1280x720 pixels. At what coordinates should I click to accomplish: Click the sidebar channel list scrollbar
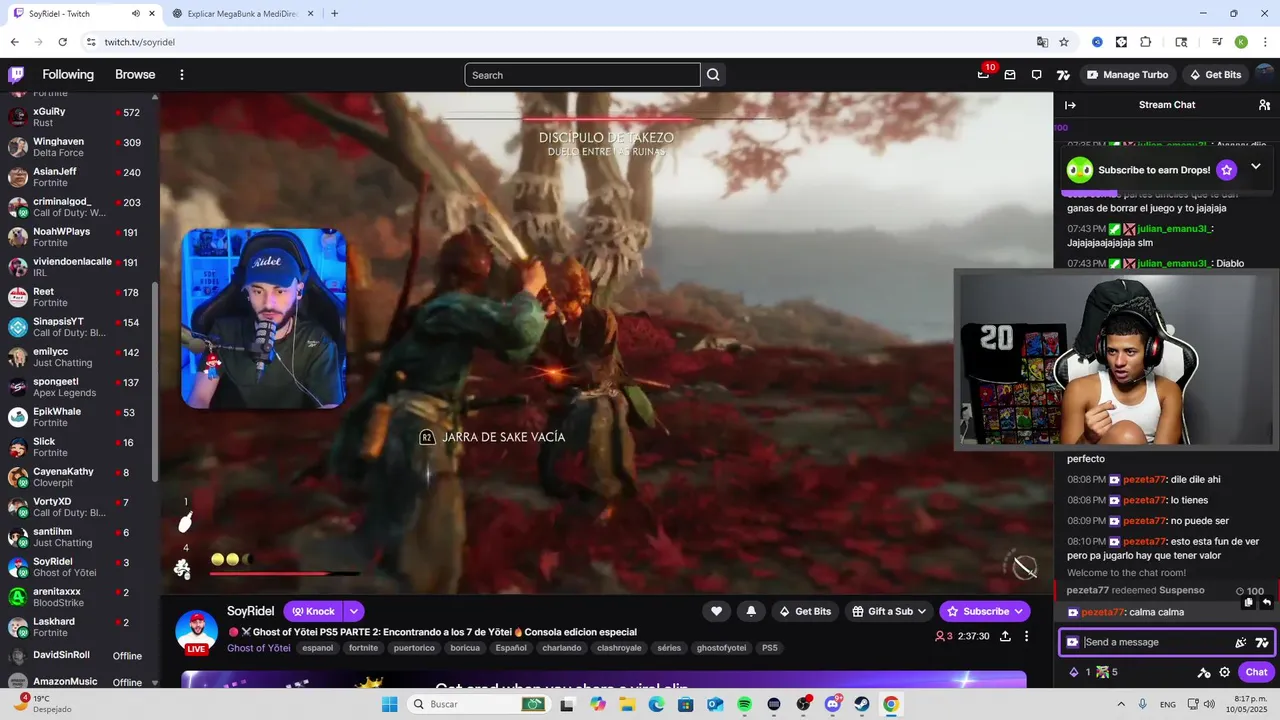click(x=154, y=380)
